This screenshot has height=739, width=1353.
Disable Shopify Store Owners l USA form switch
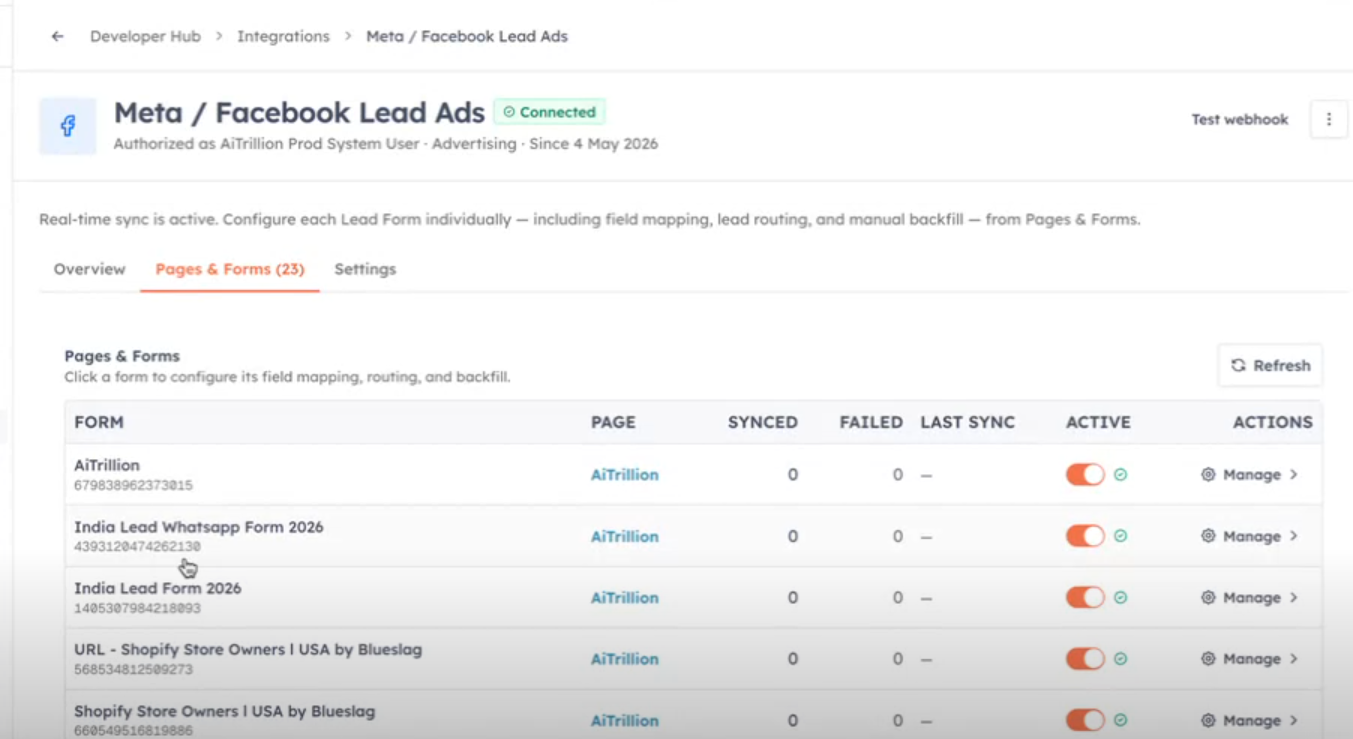[x=1085, y=721]
